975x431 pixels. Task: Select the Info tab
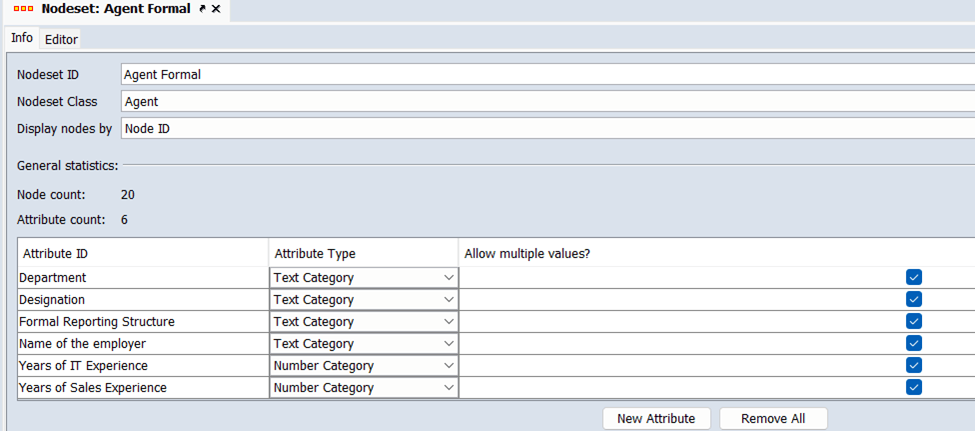pos(22,38)
